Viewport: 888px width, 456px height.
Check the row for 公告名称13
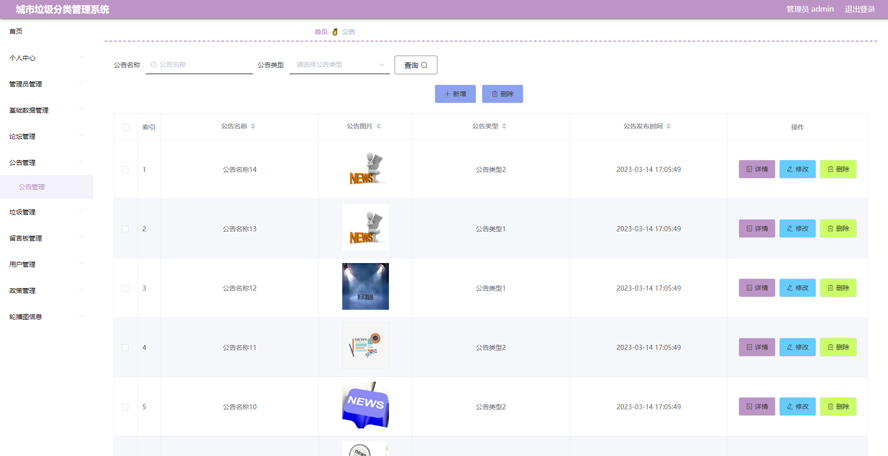(x=126, y=229)
